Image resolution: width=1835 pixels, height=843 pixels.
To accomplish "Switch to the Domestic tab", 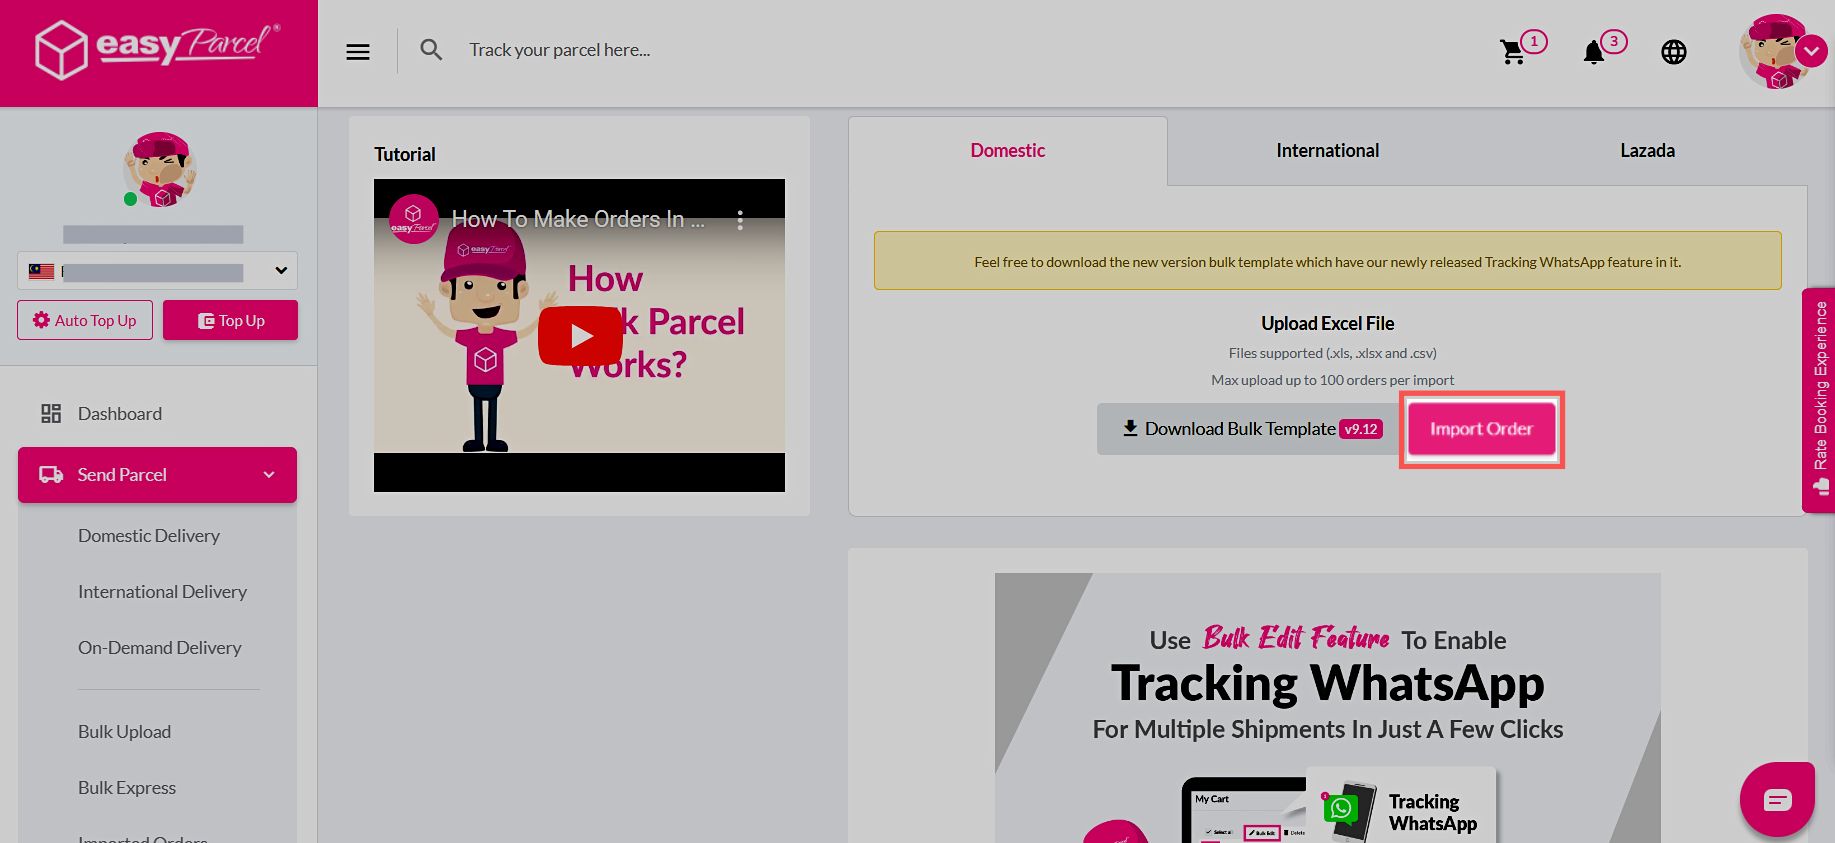I will (x=1007, y=151).
